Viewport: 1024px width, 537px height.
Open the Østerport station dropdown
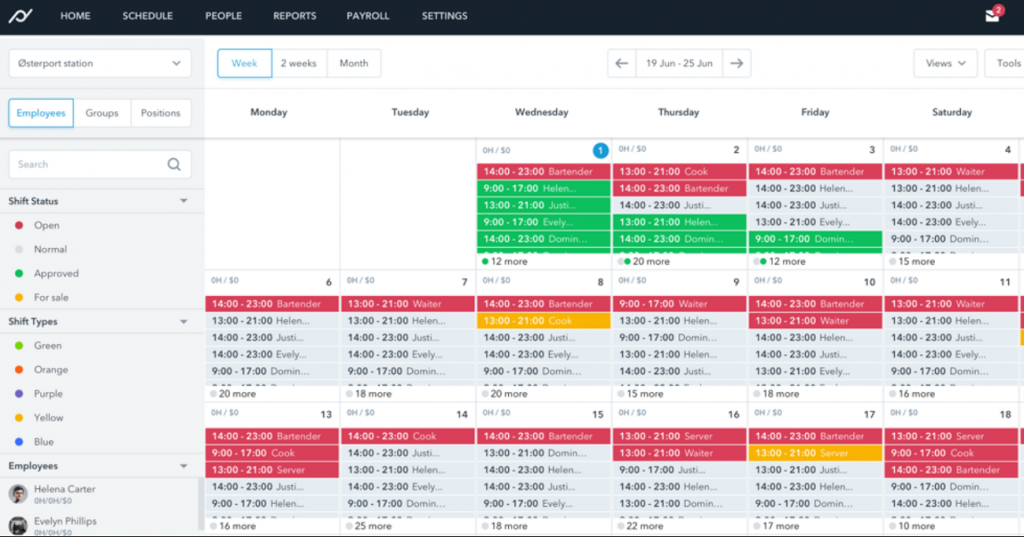[100, 63]
